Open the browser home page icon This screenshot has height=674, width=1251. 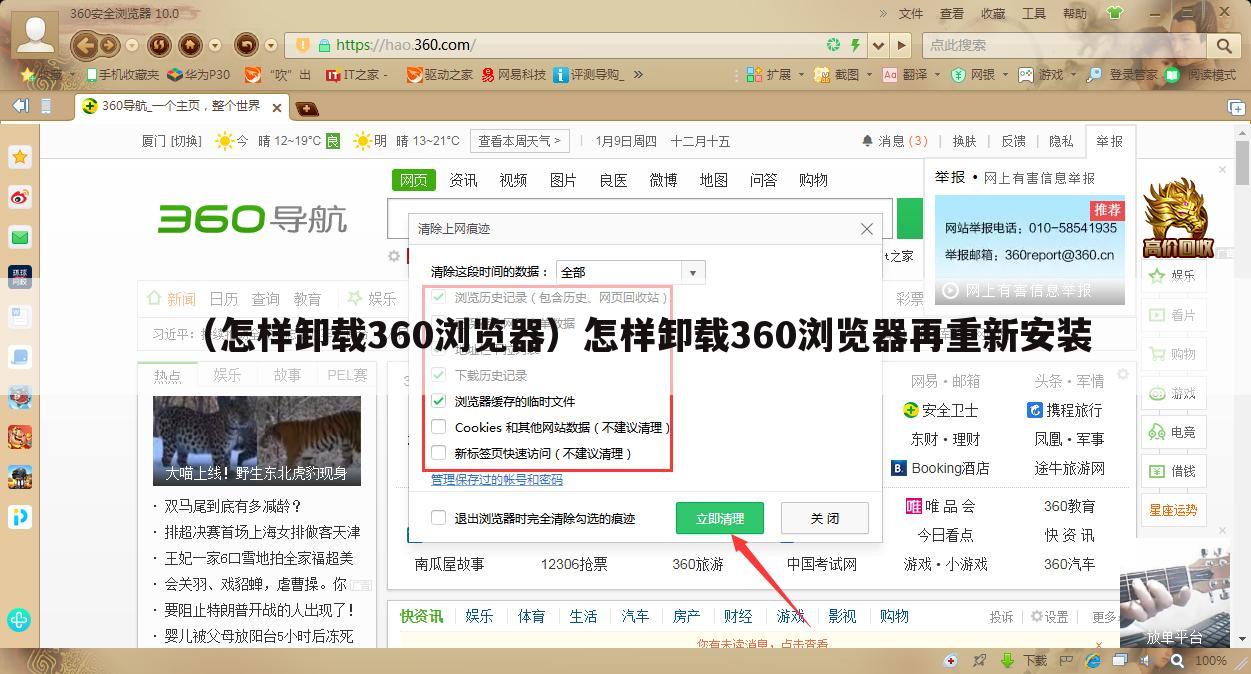coord(190,45)
